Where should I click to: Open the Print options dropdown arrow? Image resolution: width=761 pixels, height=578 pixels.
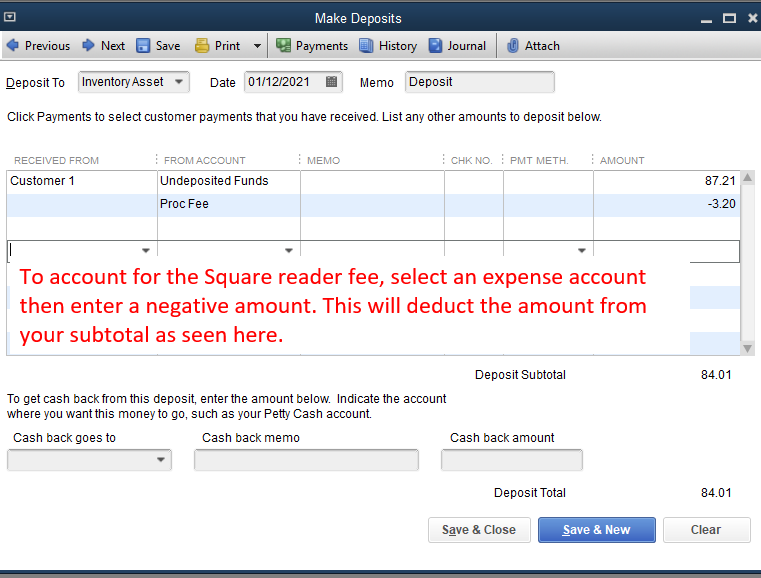pyautogui.click(x=257, y=46)
